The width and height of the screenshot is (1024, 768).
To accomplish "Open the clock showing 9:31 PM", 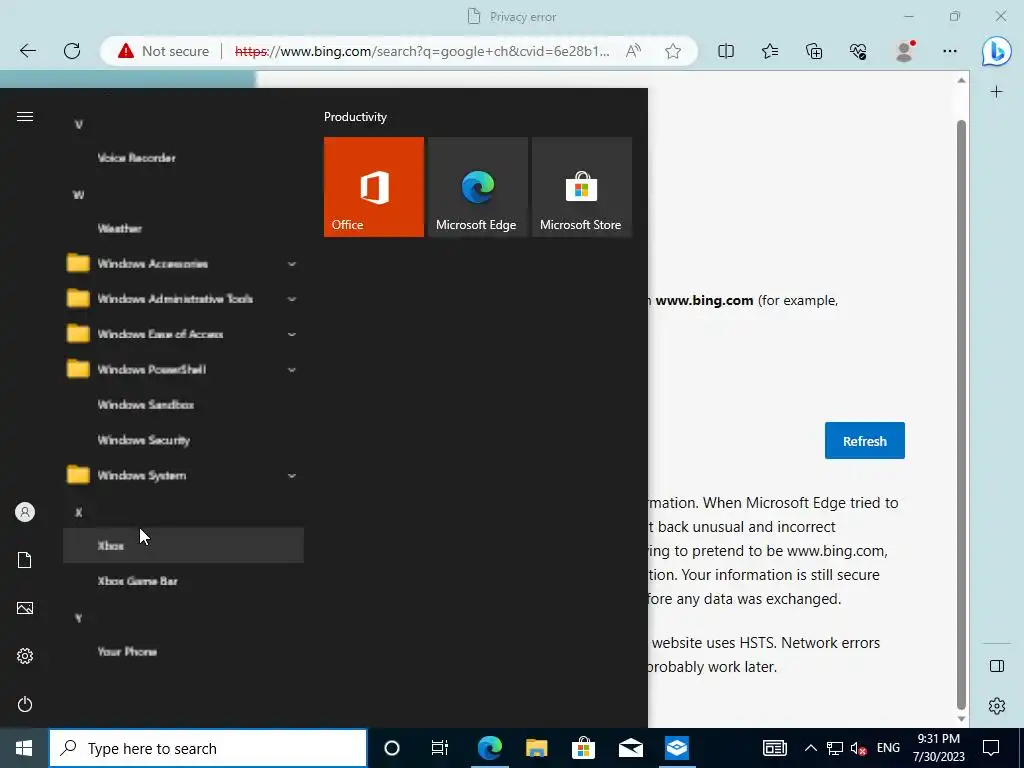I will [x=938, y=748].
